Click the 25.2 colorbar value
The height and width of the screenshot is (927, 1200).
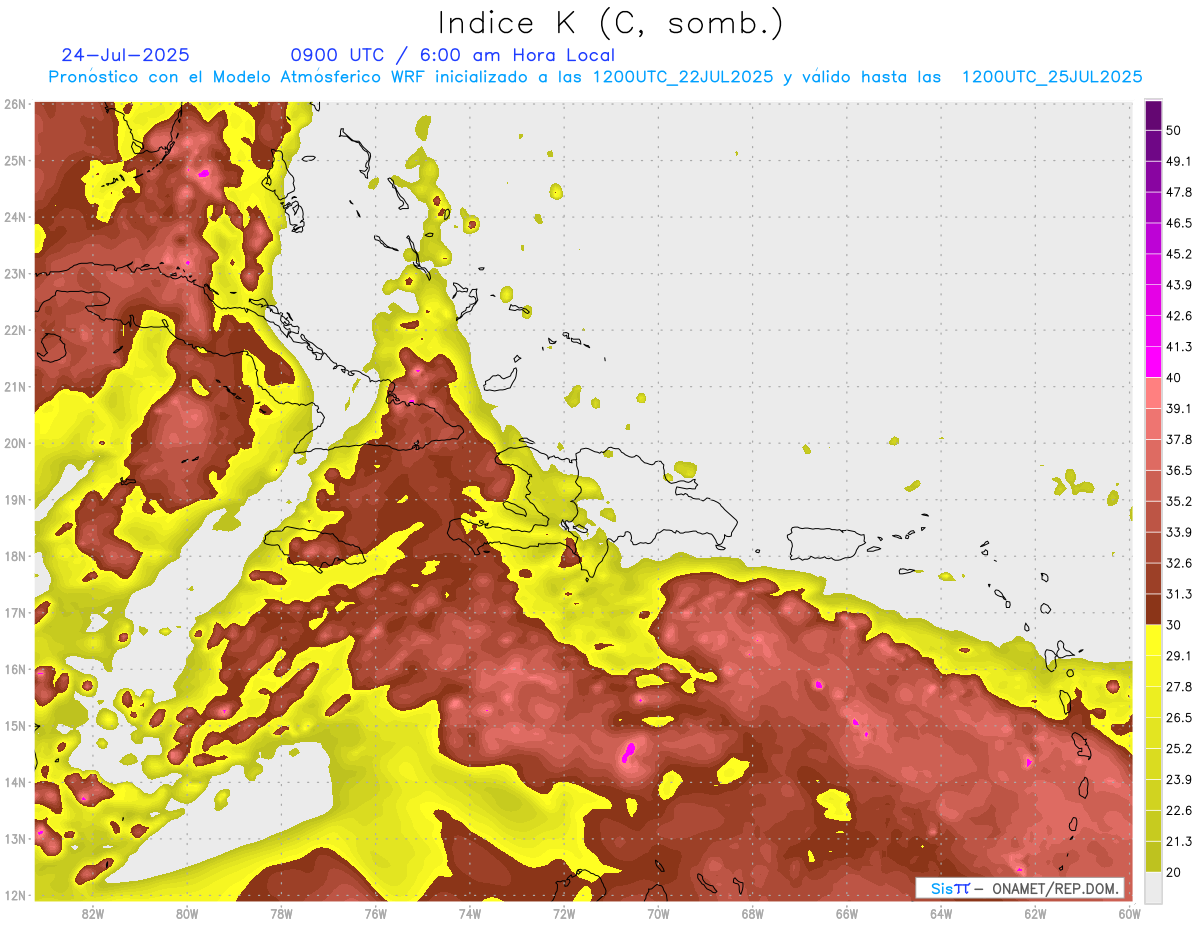point(1179,749)
